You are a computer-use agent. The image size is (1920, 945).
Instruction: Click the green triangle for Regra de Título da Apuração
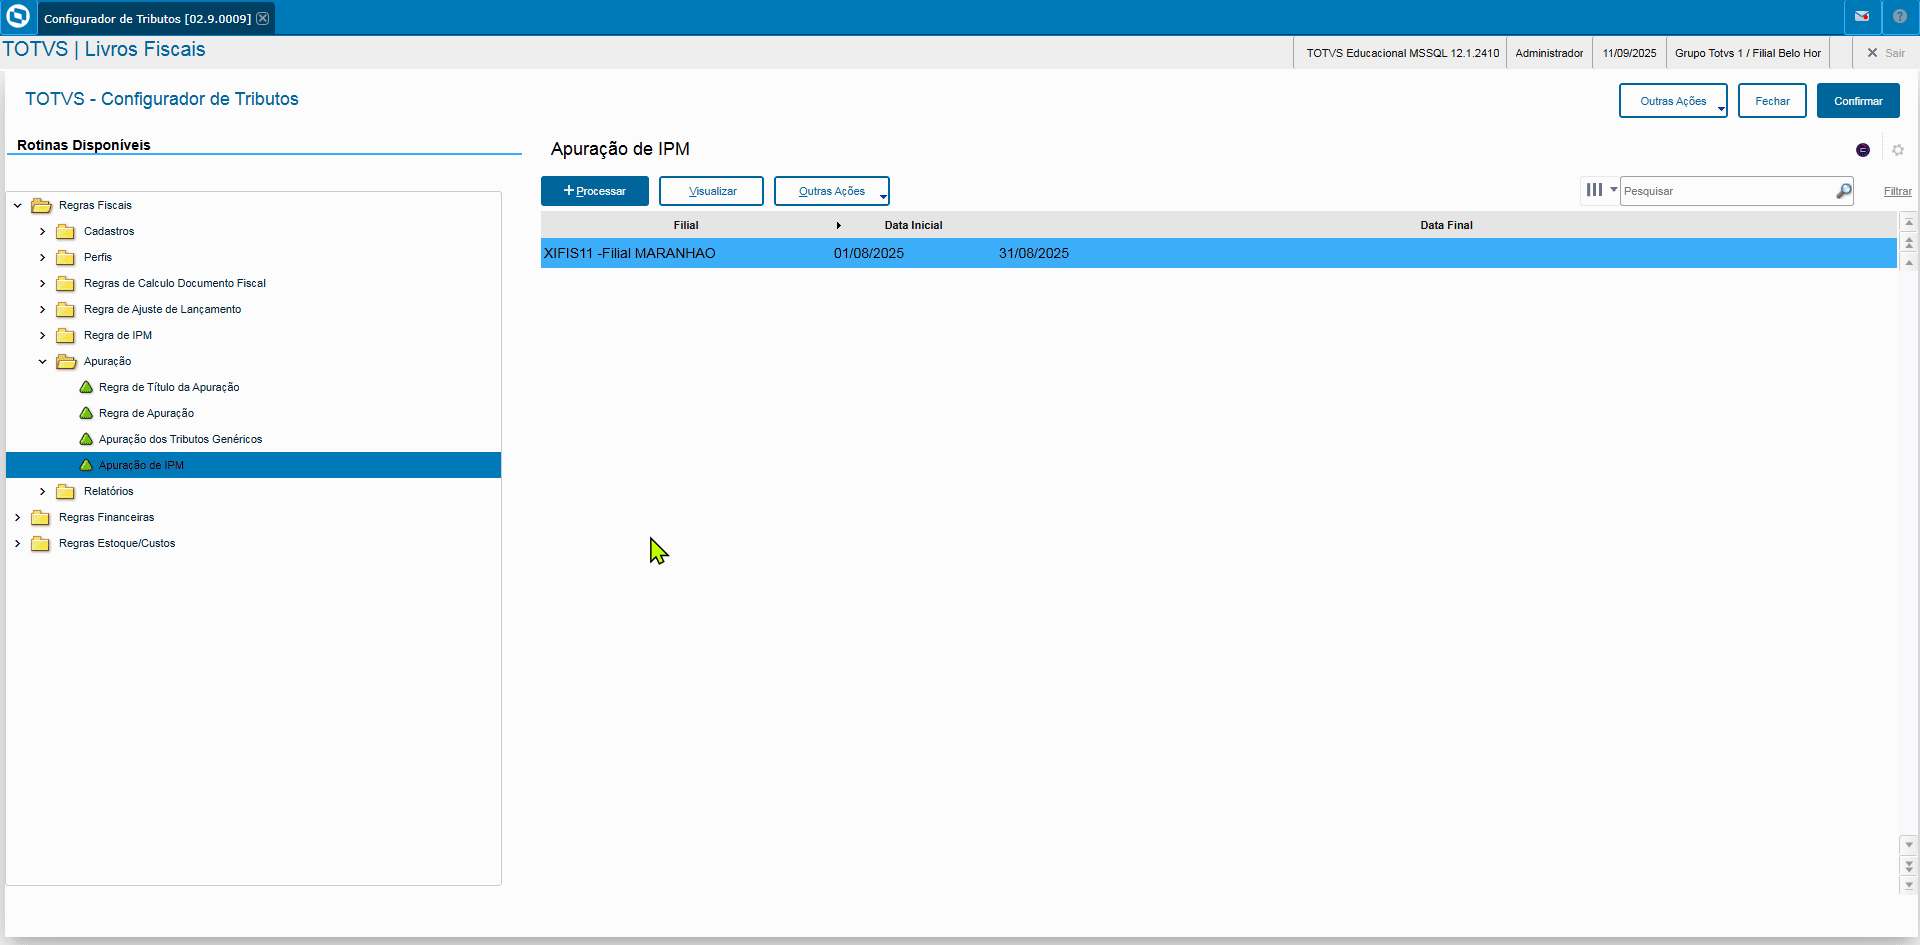[x=87, y=387]
